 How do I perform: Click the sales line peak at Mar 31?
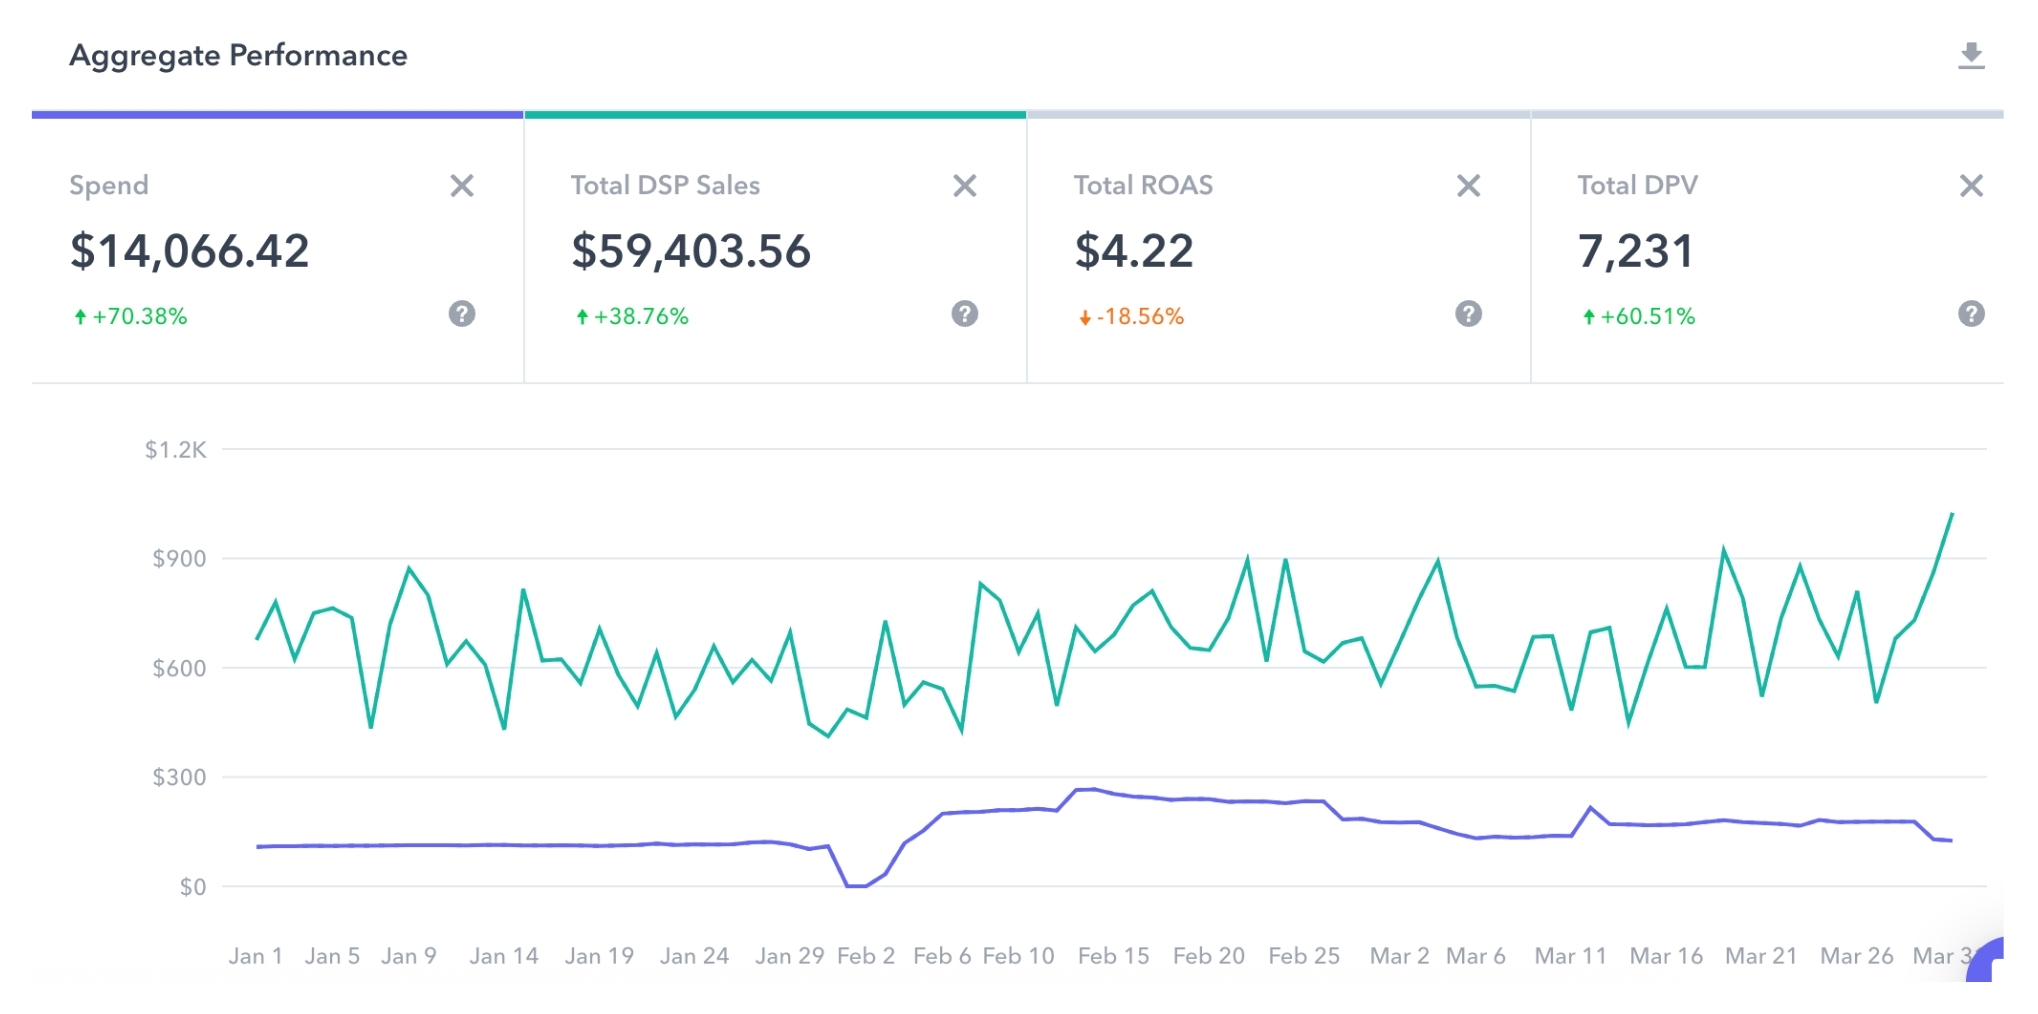point(1951,515)
